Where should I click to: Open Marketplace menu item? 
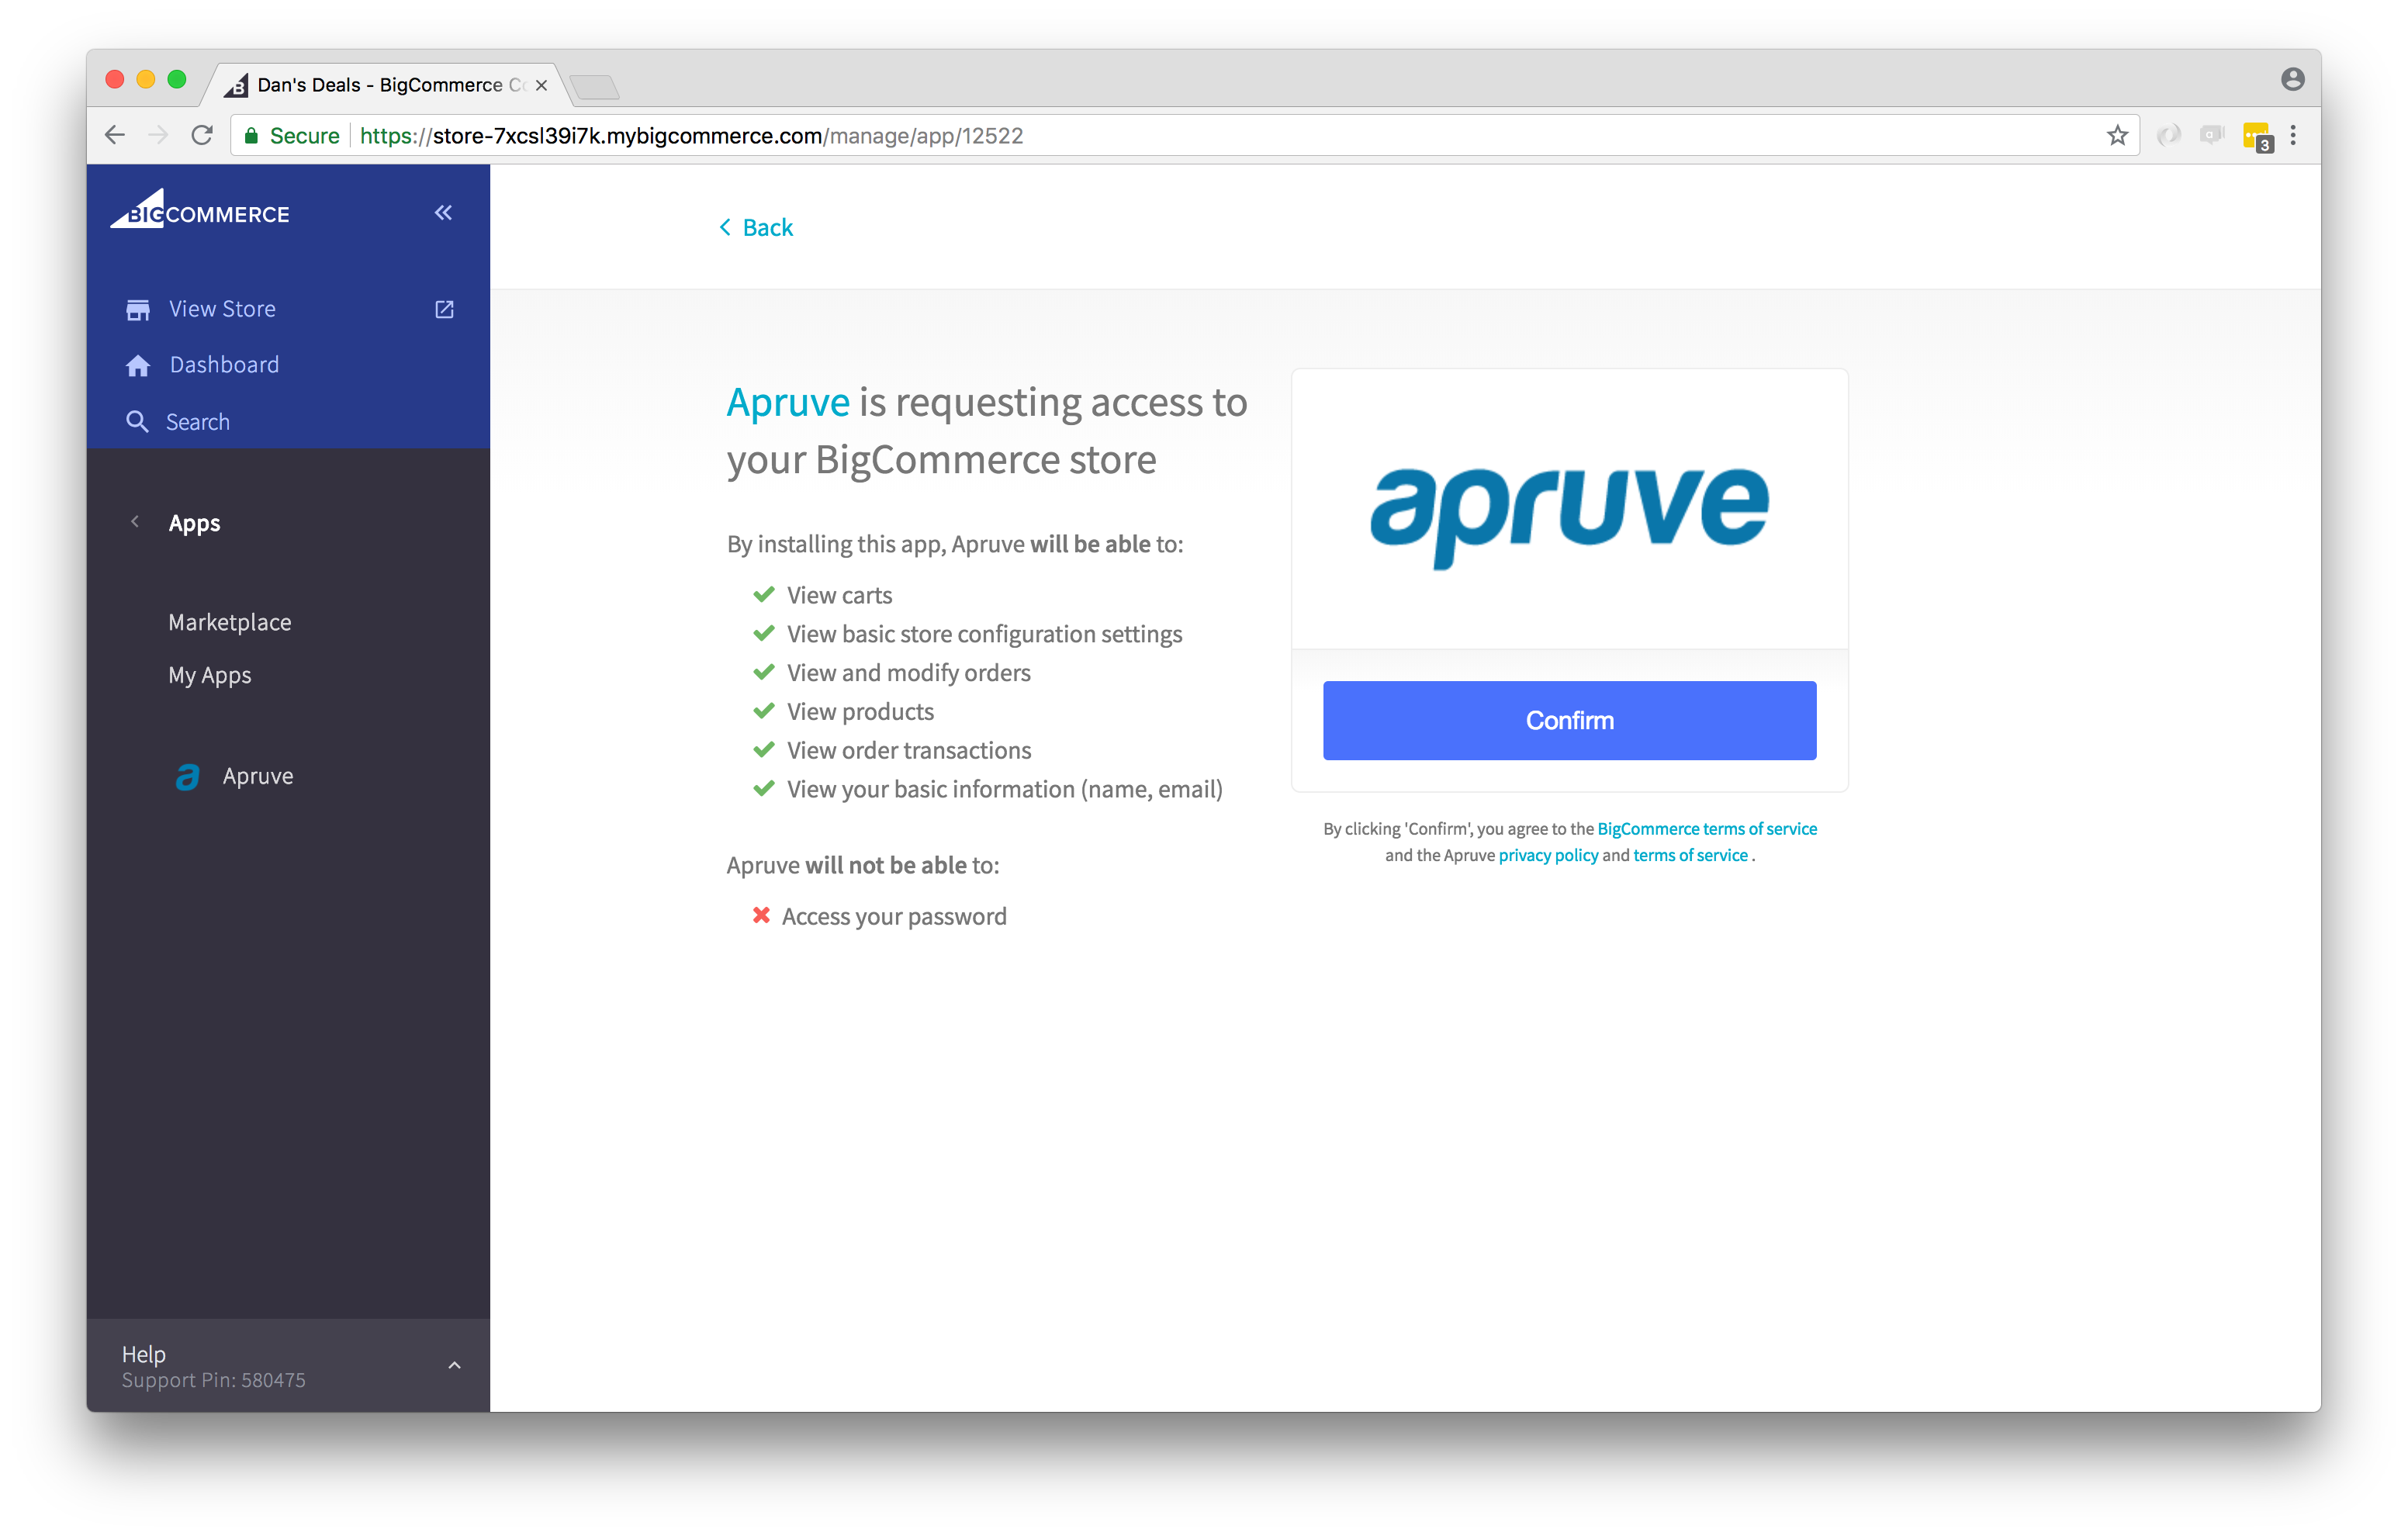(x=230, y=622)
